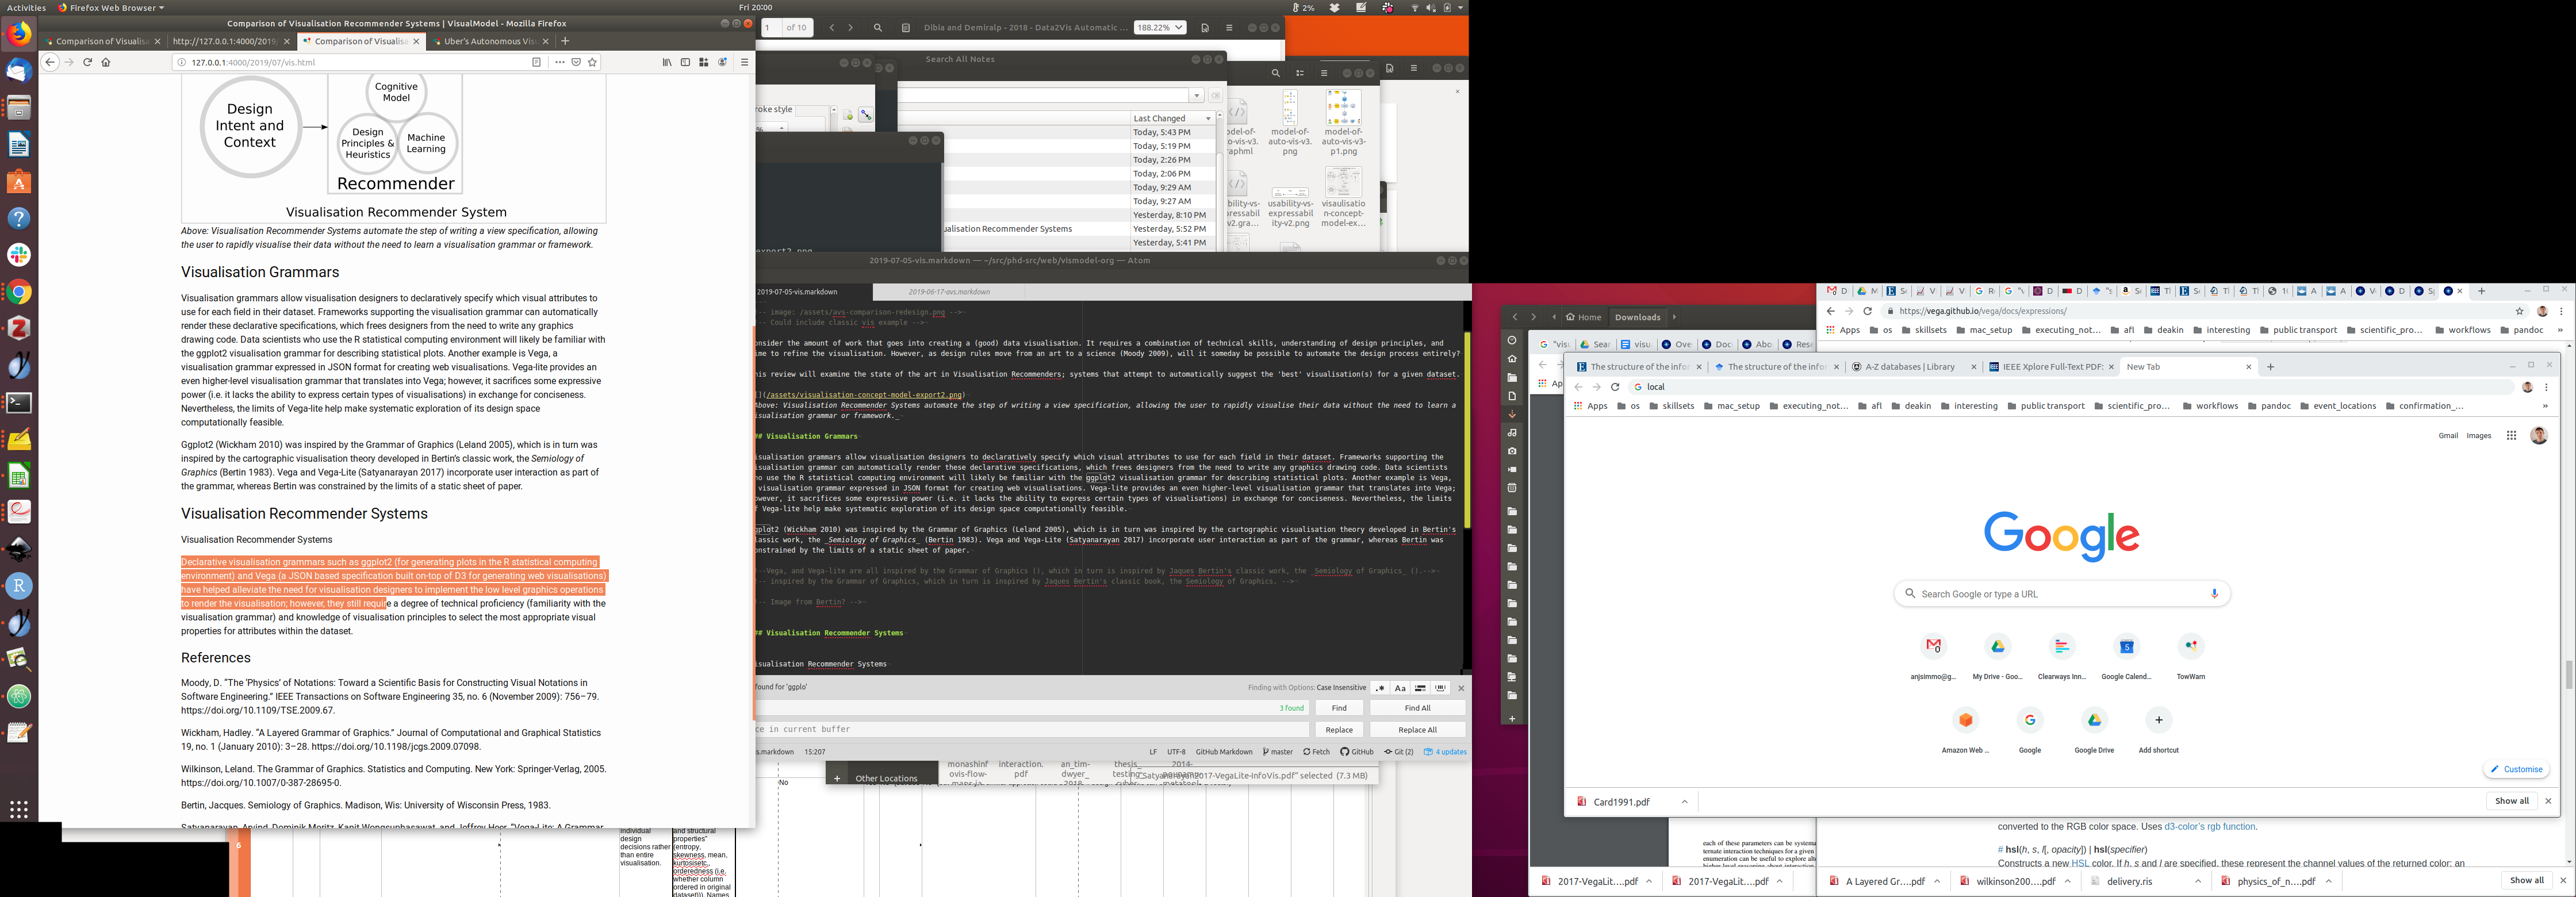
Task: Open Firefox Web Browser app menu
Action: pyautogui.click(x=110, y=7)
